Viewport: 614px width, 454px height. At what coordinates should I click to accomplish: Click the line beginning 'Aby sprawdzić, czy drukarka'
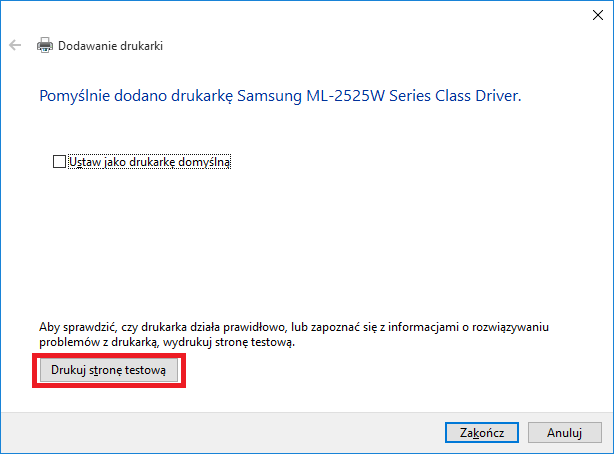click(294, 327)
